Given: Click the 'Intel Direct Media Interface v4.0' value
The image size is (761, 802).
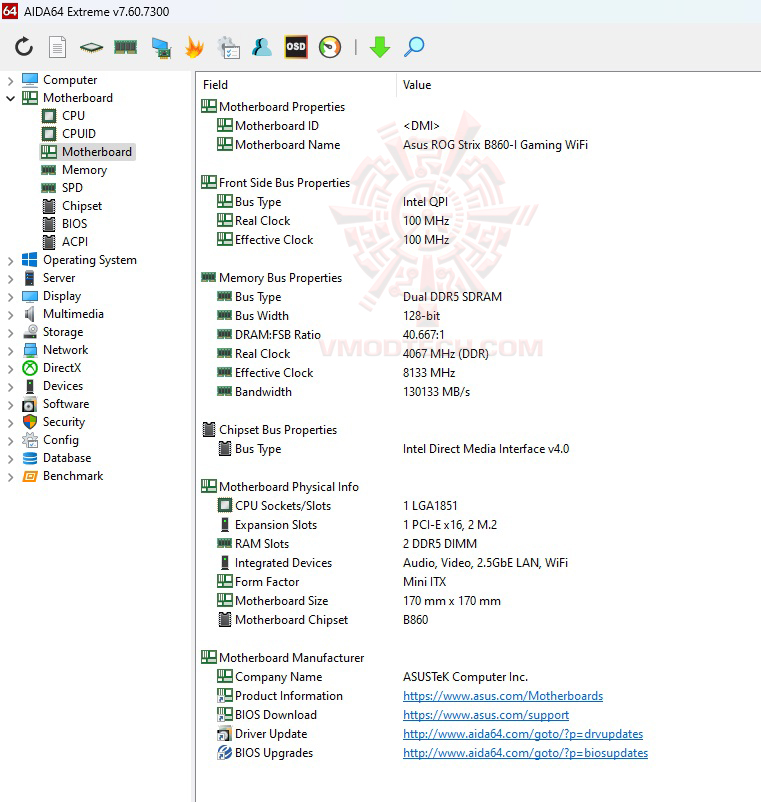Looking at the screenshot, I should click(x=486, y=449).
